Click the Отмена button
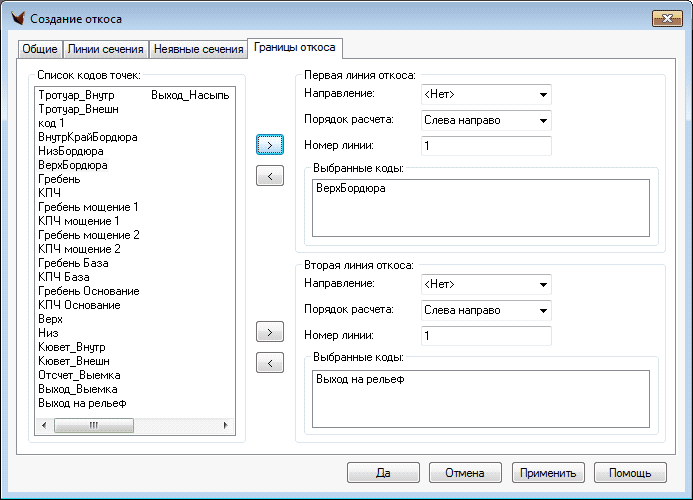The height and width of the screenshot is (500, 693). click(x=465, y=473)
